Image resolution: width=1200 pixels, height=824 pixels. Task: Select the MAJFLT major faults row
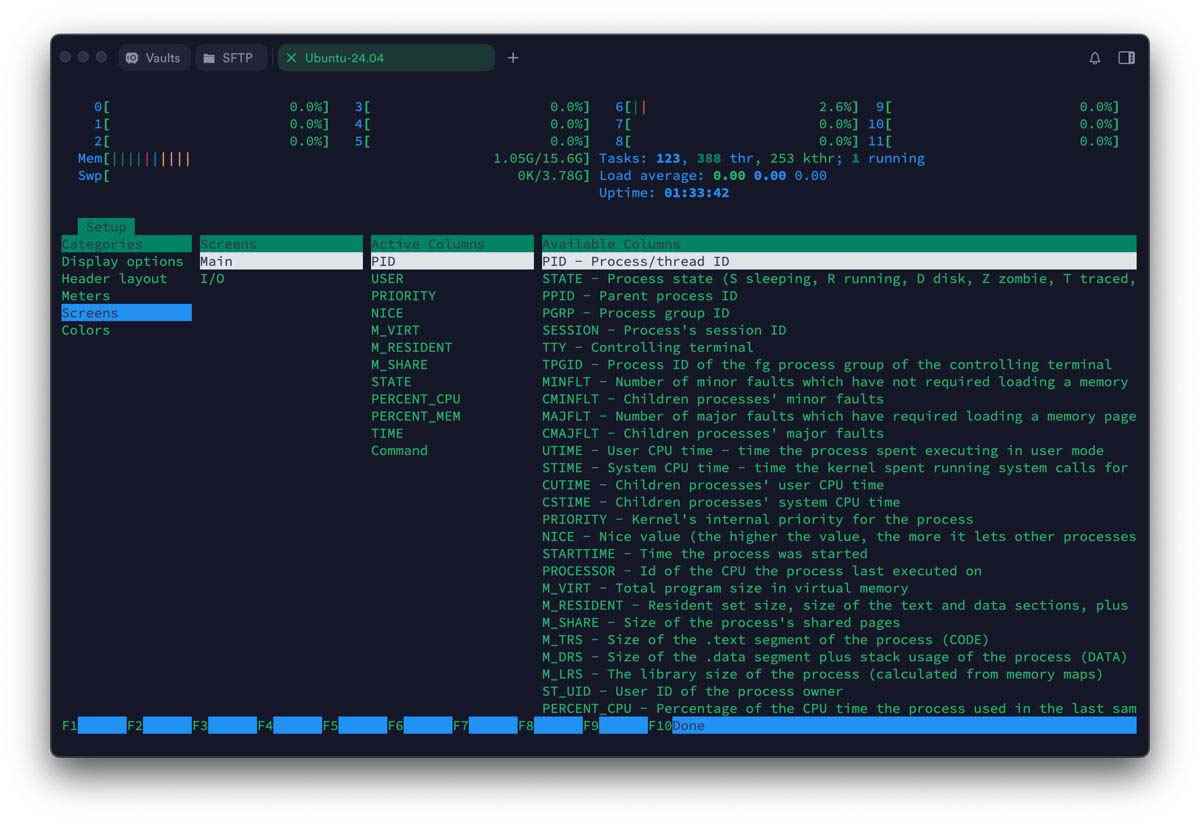coord(839,416)
